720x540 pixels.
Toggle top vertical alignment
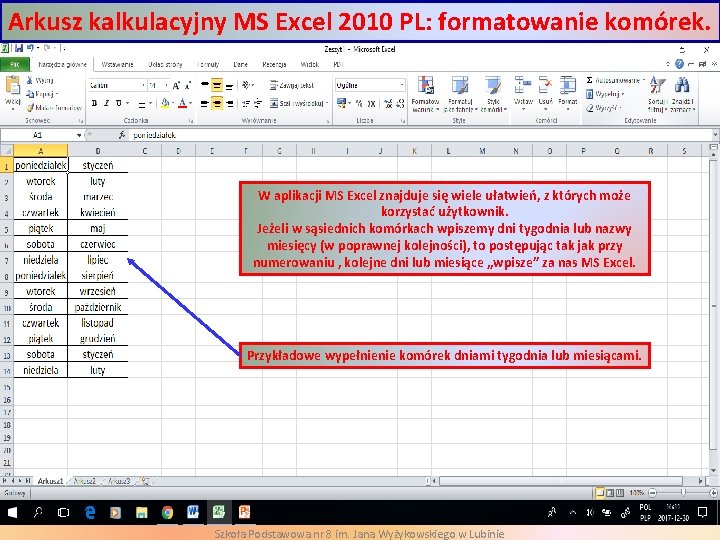click(205, 85)
